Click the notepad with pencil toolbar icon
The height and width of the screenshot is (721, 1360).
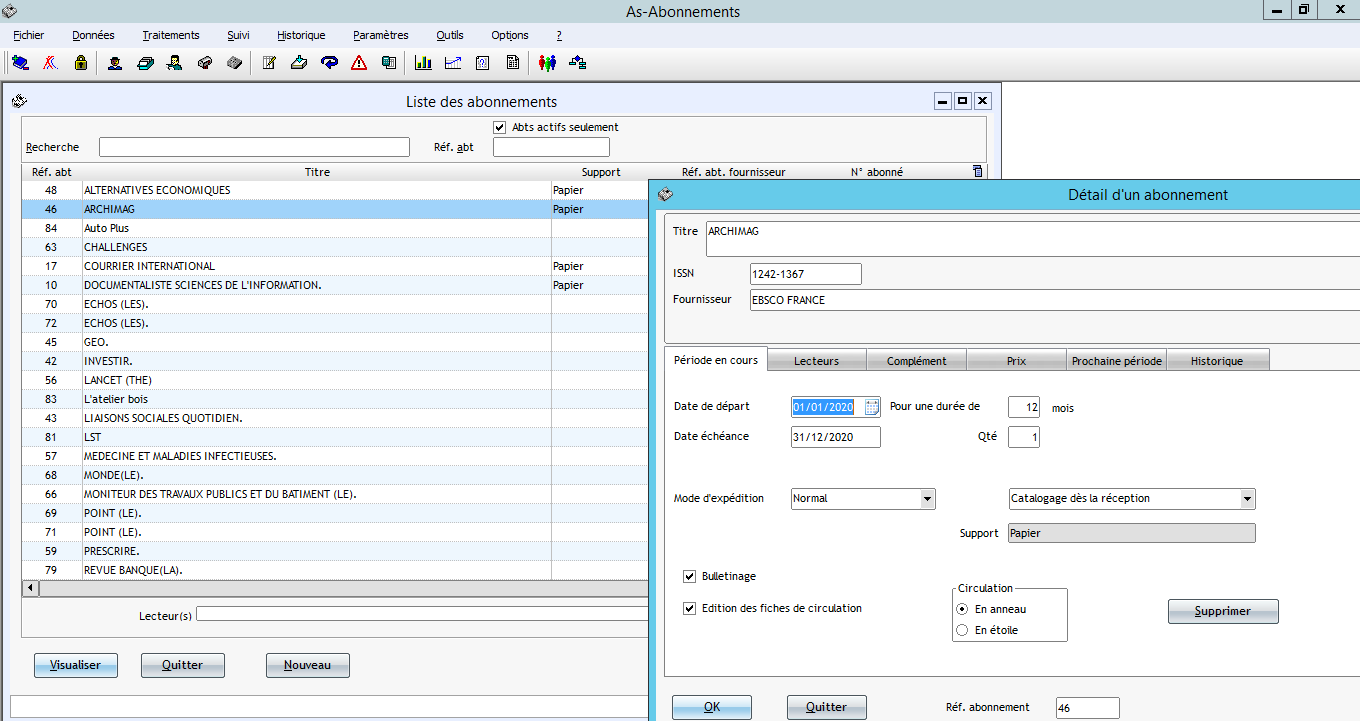(269, 63)
